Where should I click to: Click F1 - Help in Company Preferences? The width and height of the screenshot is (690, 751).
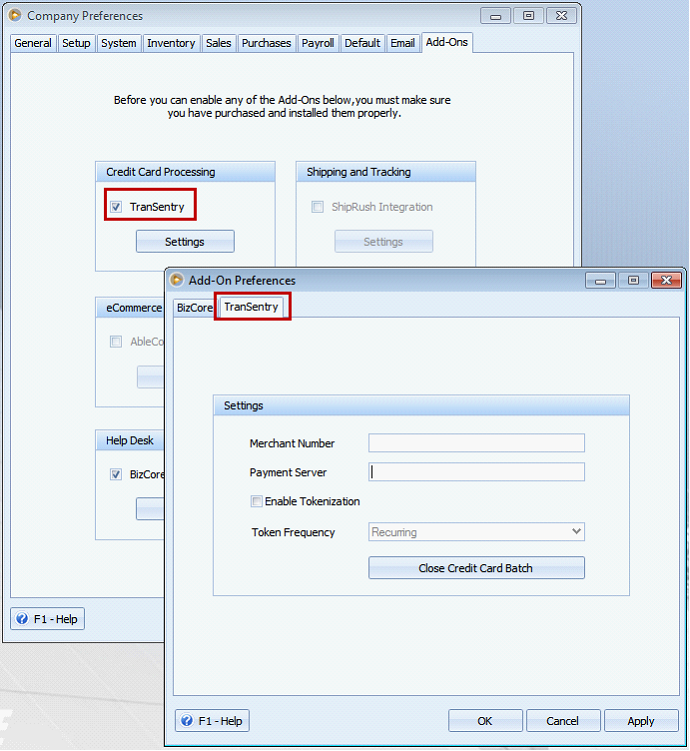tap(47, 618)
